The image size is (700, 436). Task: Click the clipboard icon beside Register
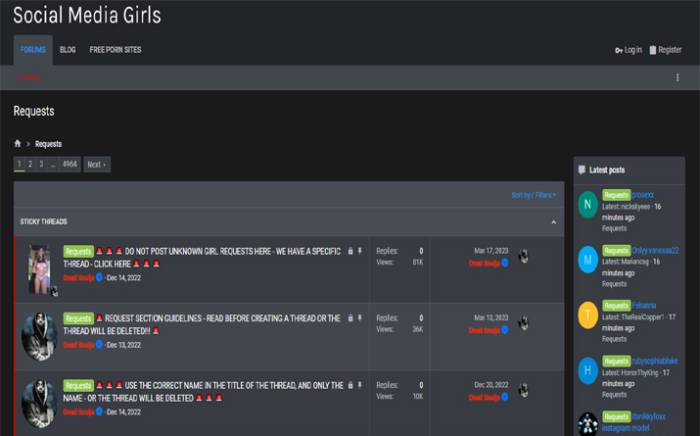[653, 50]
